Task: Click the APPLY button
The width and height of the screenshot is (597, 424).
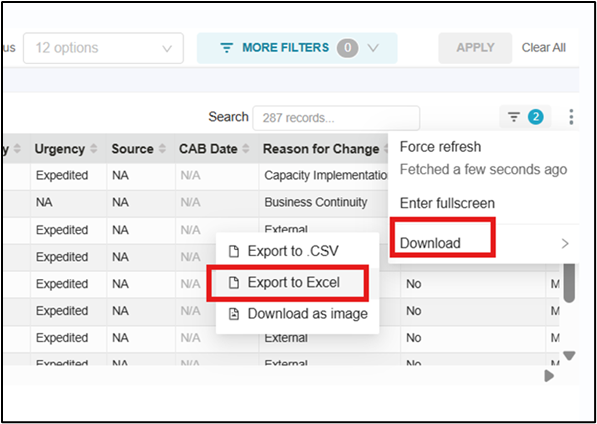Action: (x=475, y=48)
